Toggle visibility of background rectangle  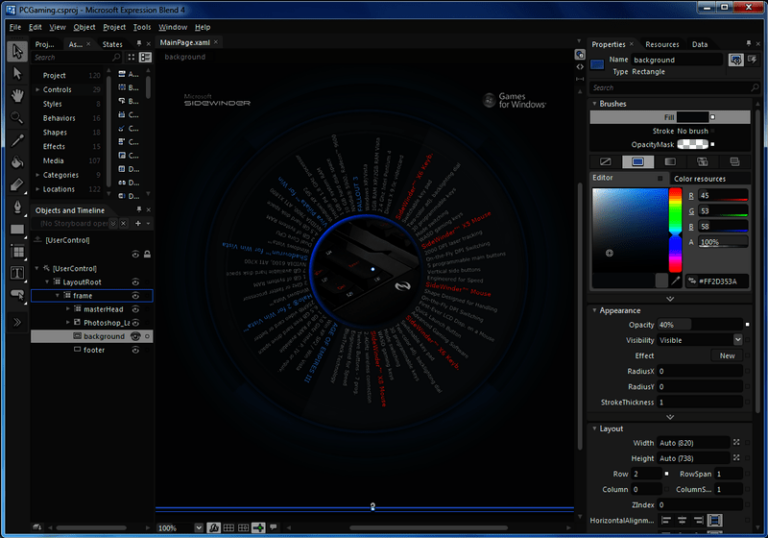click(x=136, y=337)
